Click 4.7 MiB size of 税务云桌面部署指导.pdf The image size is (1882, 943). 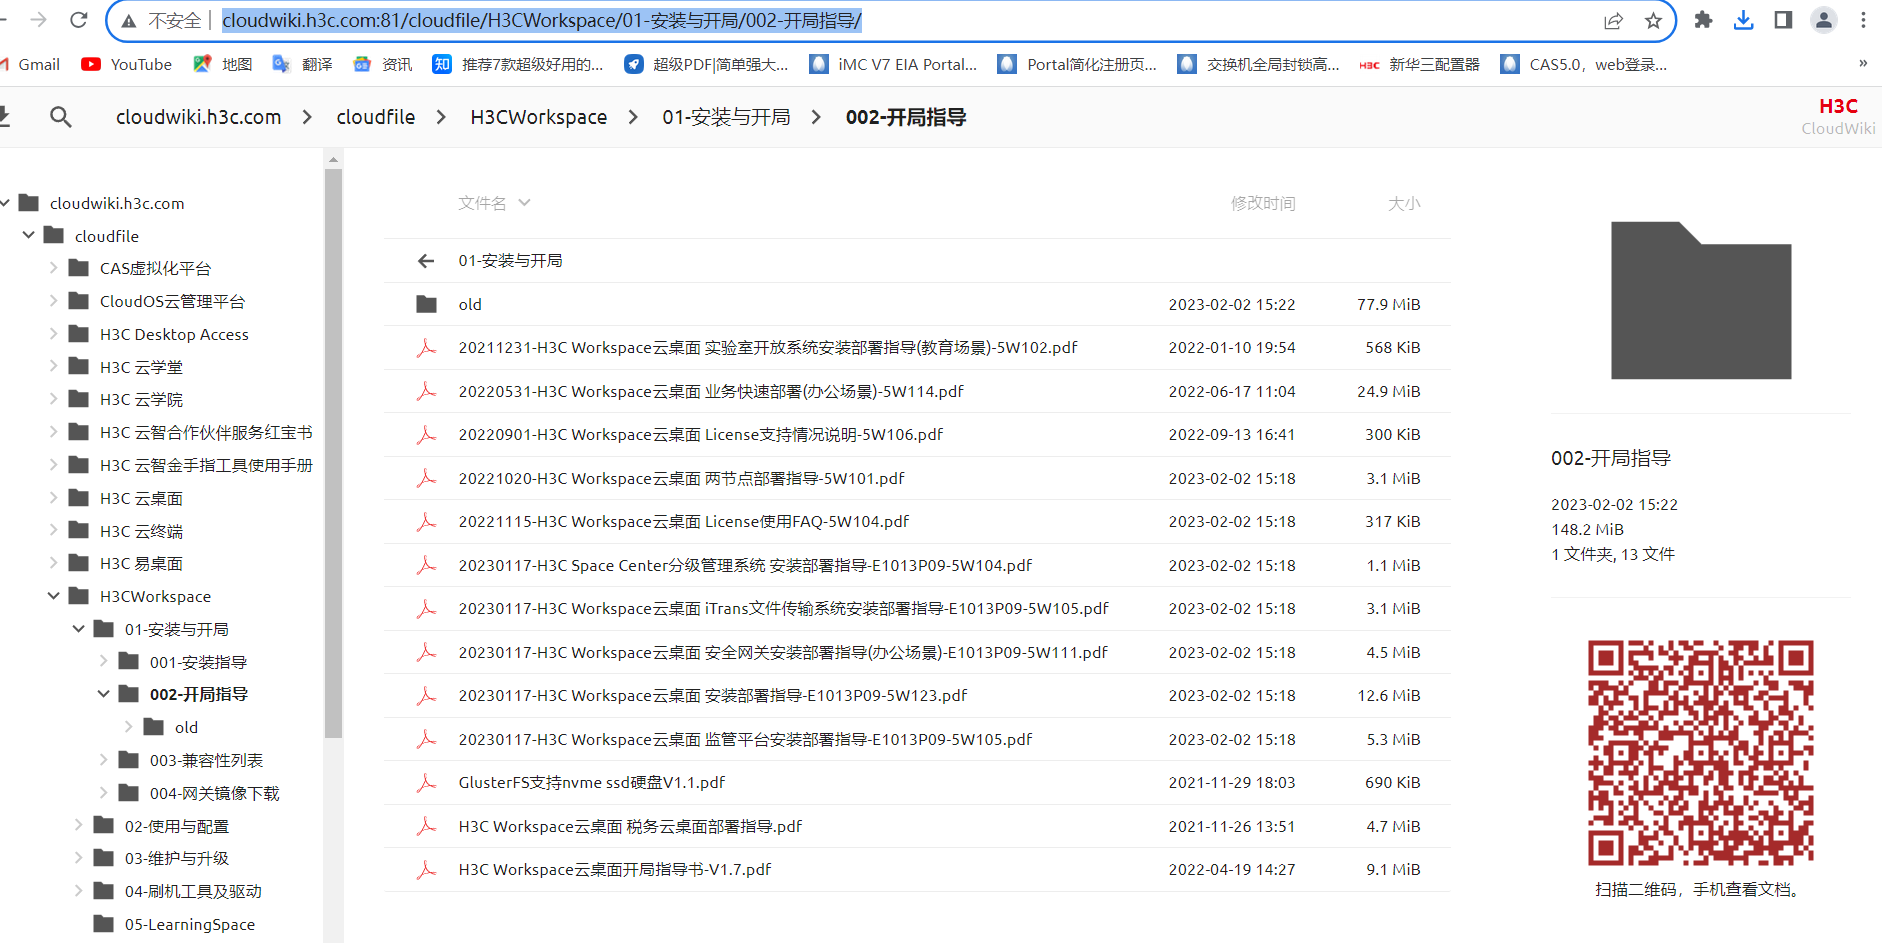(x=1393, y=826)
